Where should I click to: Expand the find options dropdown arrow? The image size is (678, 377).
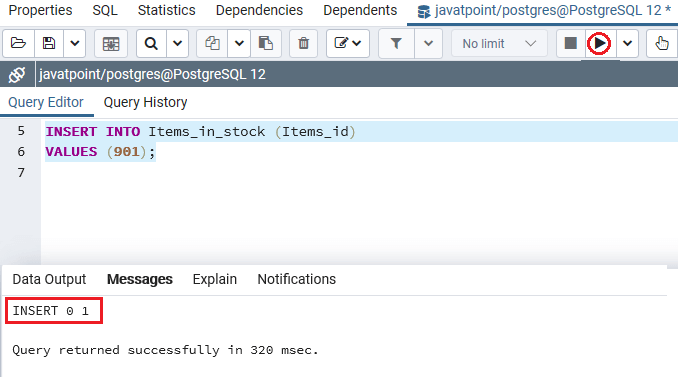point(177,43)
